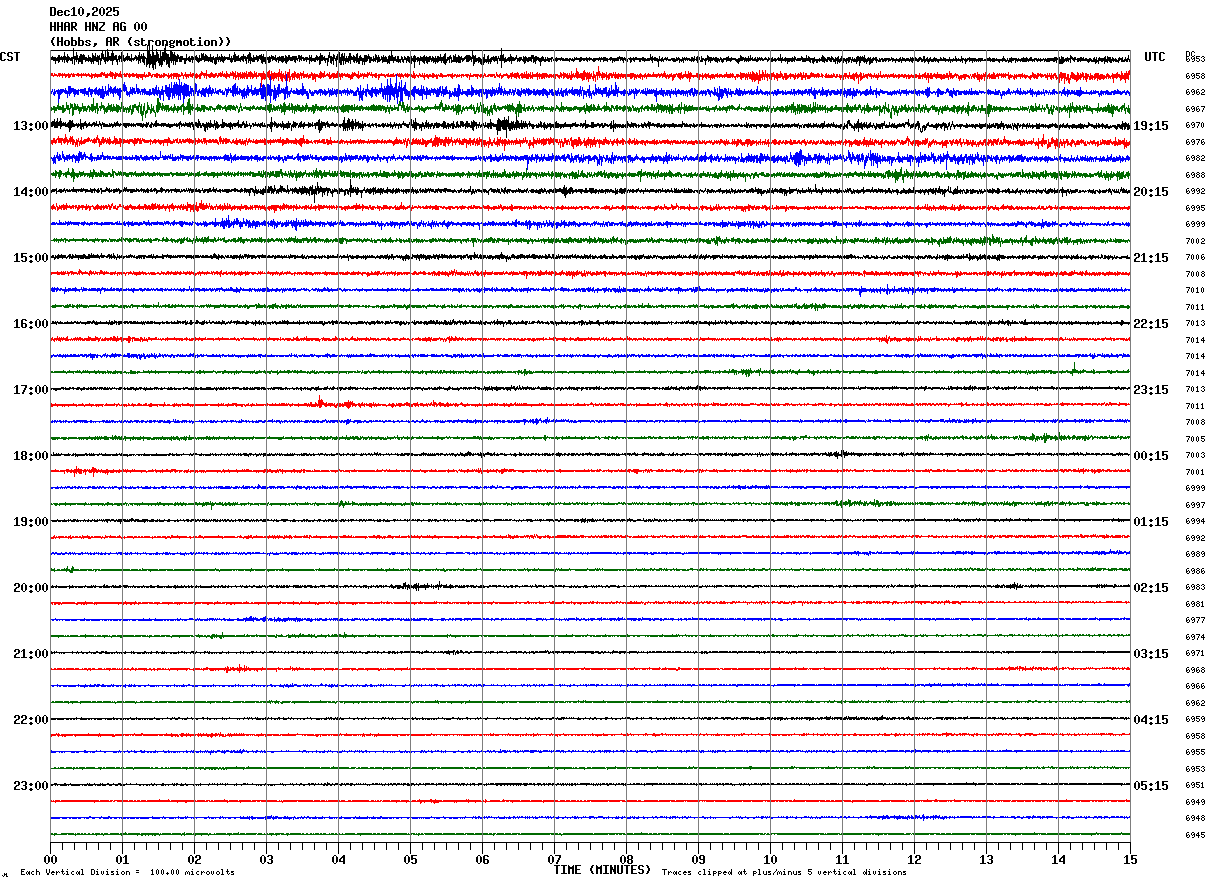Click DC offset value 6976
This screenshot has width=1210, height=886.
tap(1195, 142)
